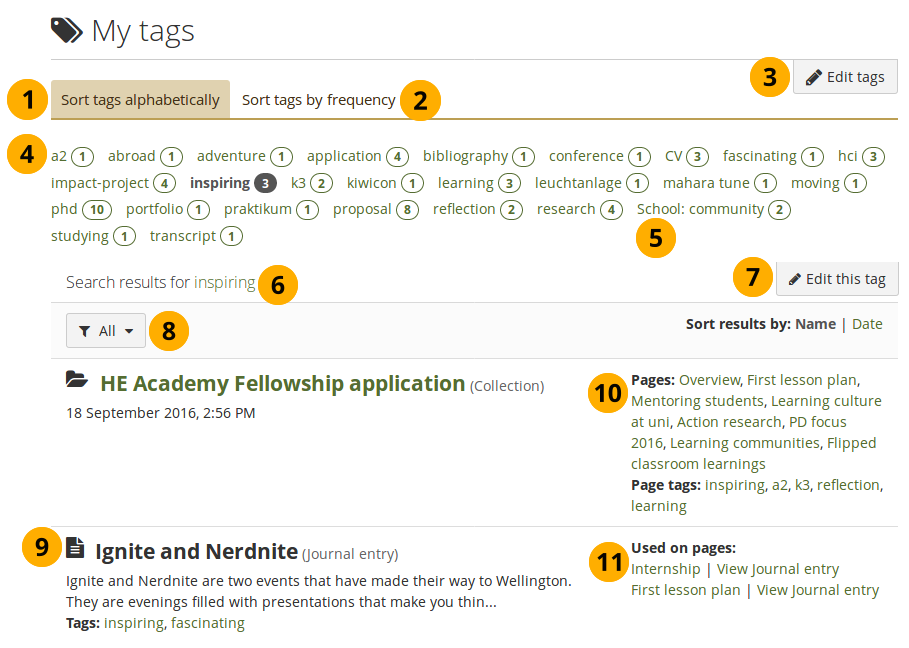Select the phd tag
Viewport: 909px width, 648px height.
63,209
